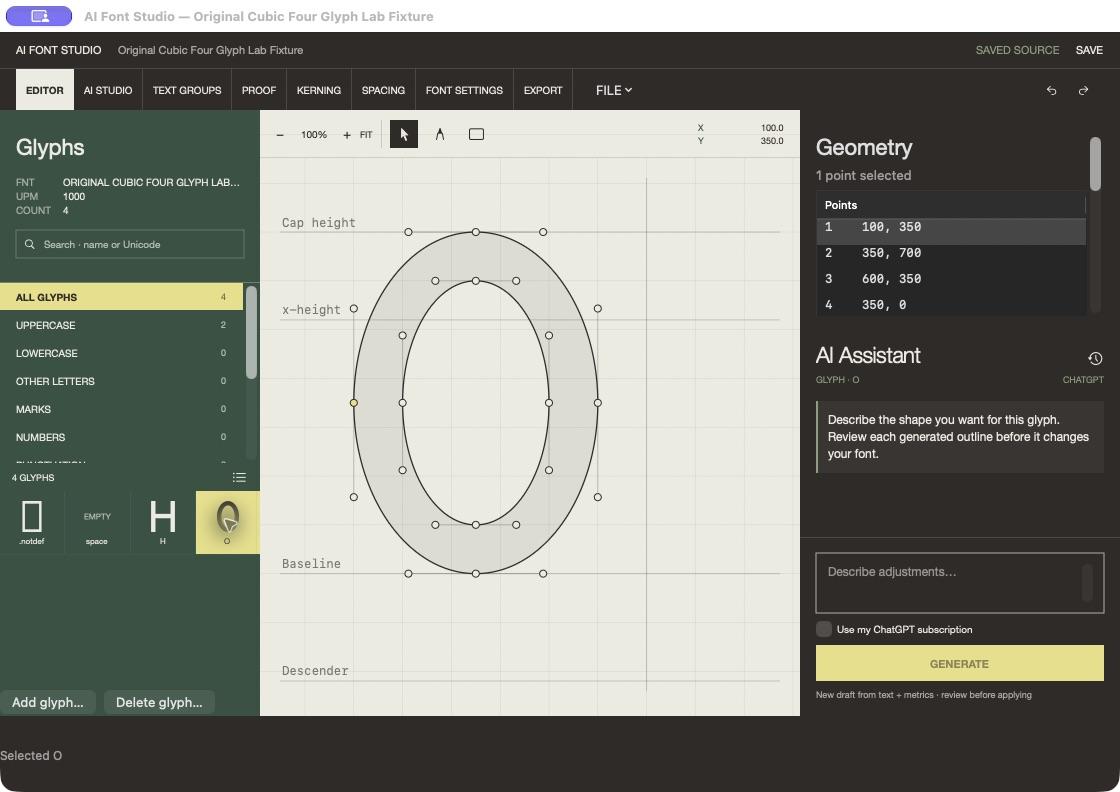Click the search magnifier icon
The image size is (1120, 792).
[x=30, y=244]
